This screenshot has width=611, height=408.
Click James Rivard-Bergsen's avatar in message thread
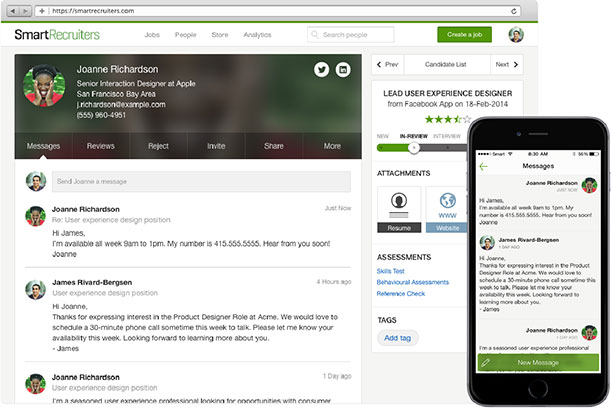point(35,290)
